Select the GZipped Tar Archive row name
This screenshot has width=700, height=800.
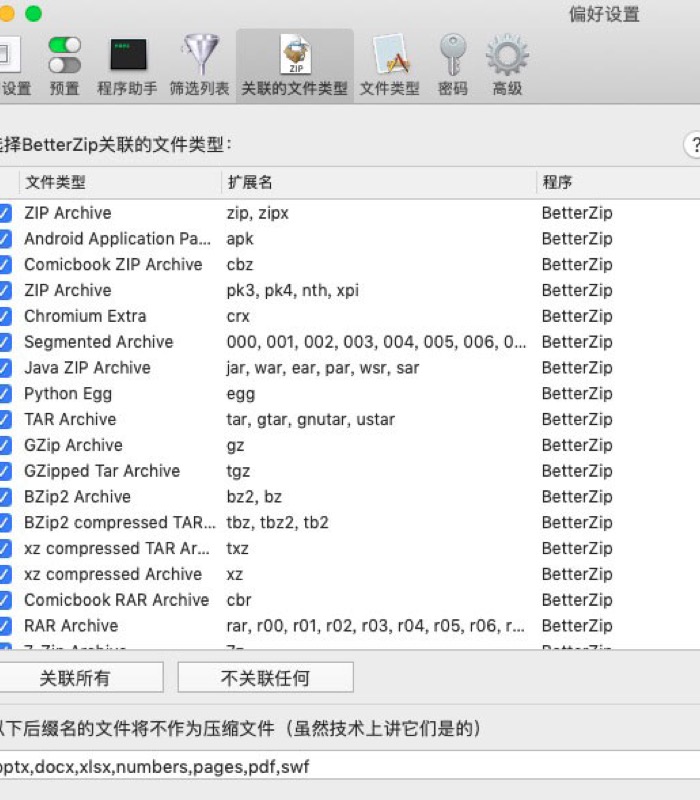102,471
